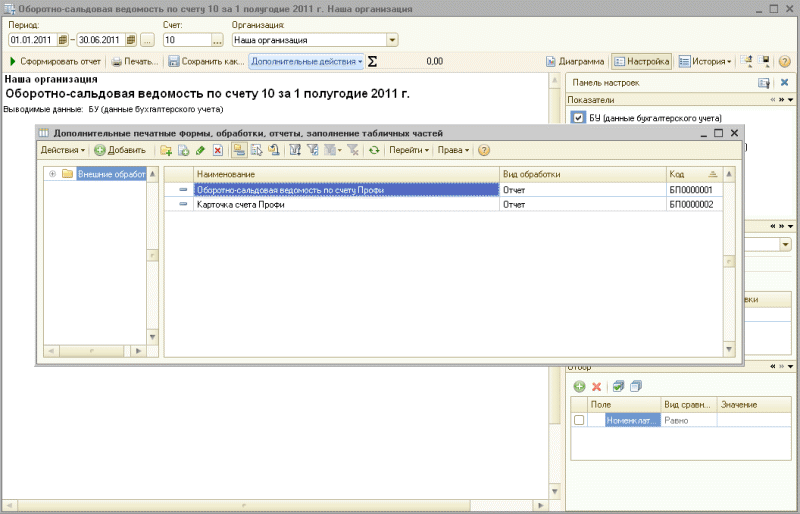Sort by the Код column header
This screenshot has height=514, width=800.
point(694,174)
